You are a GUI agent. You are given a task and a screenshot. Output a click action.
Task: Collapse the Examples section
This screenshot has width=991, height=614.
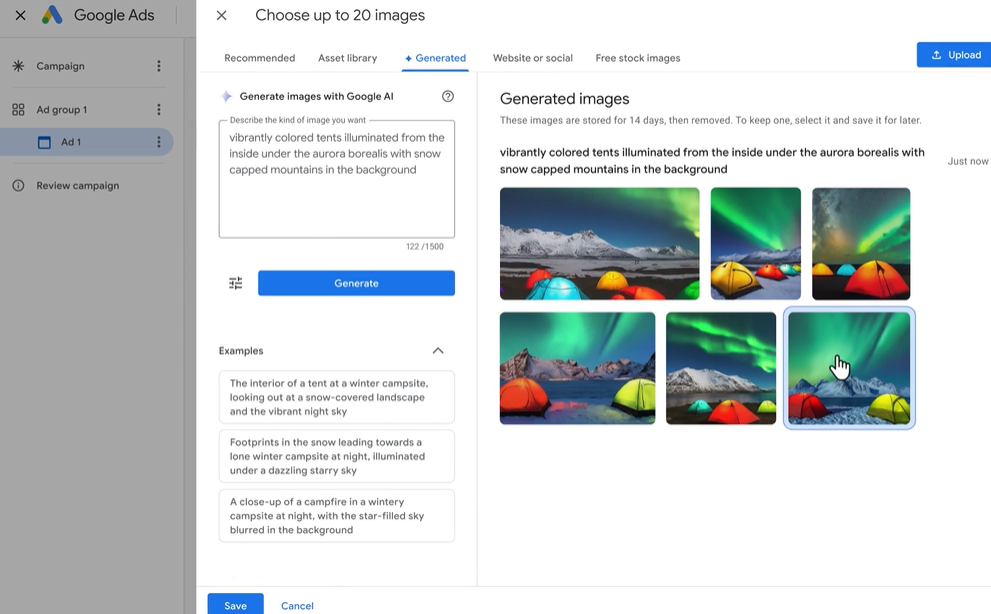437,351
